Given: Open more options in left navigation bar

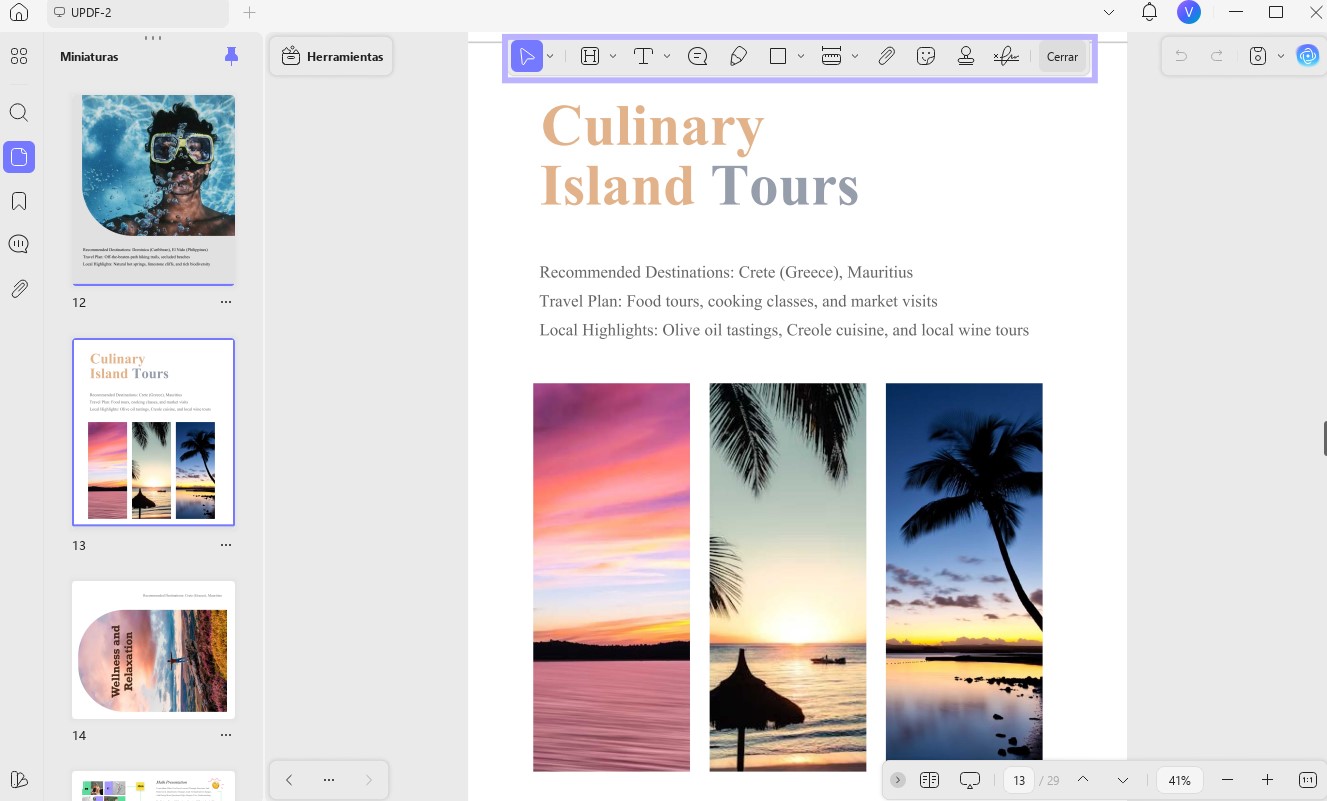Looking at the screenshot, I should pos(329,780).
